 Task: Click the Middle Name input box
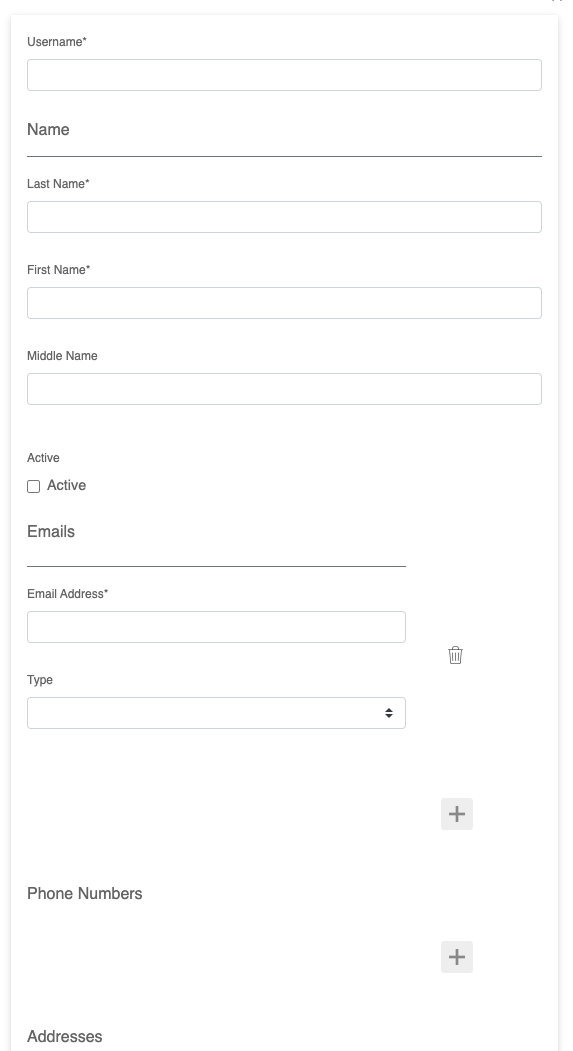click(284, 389)
